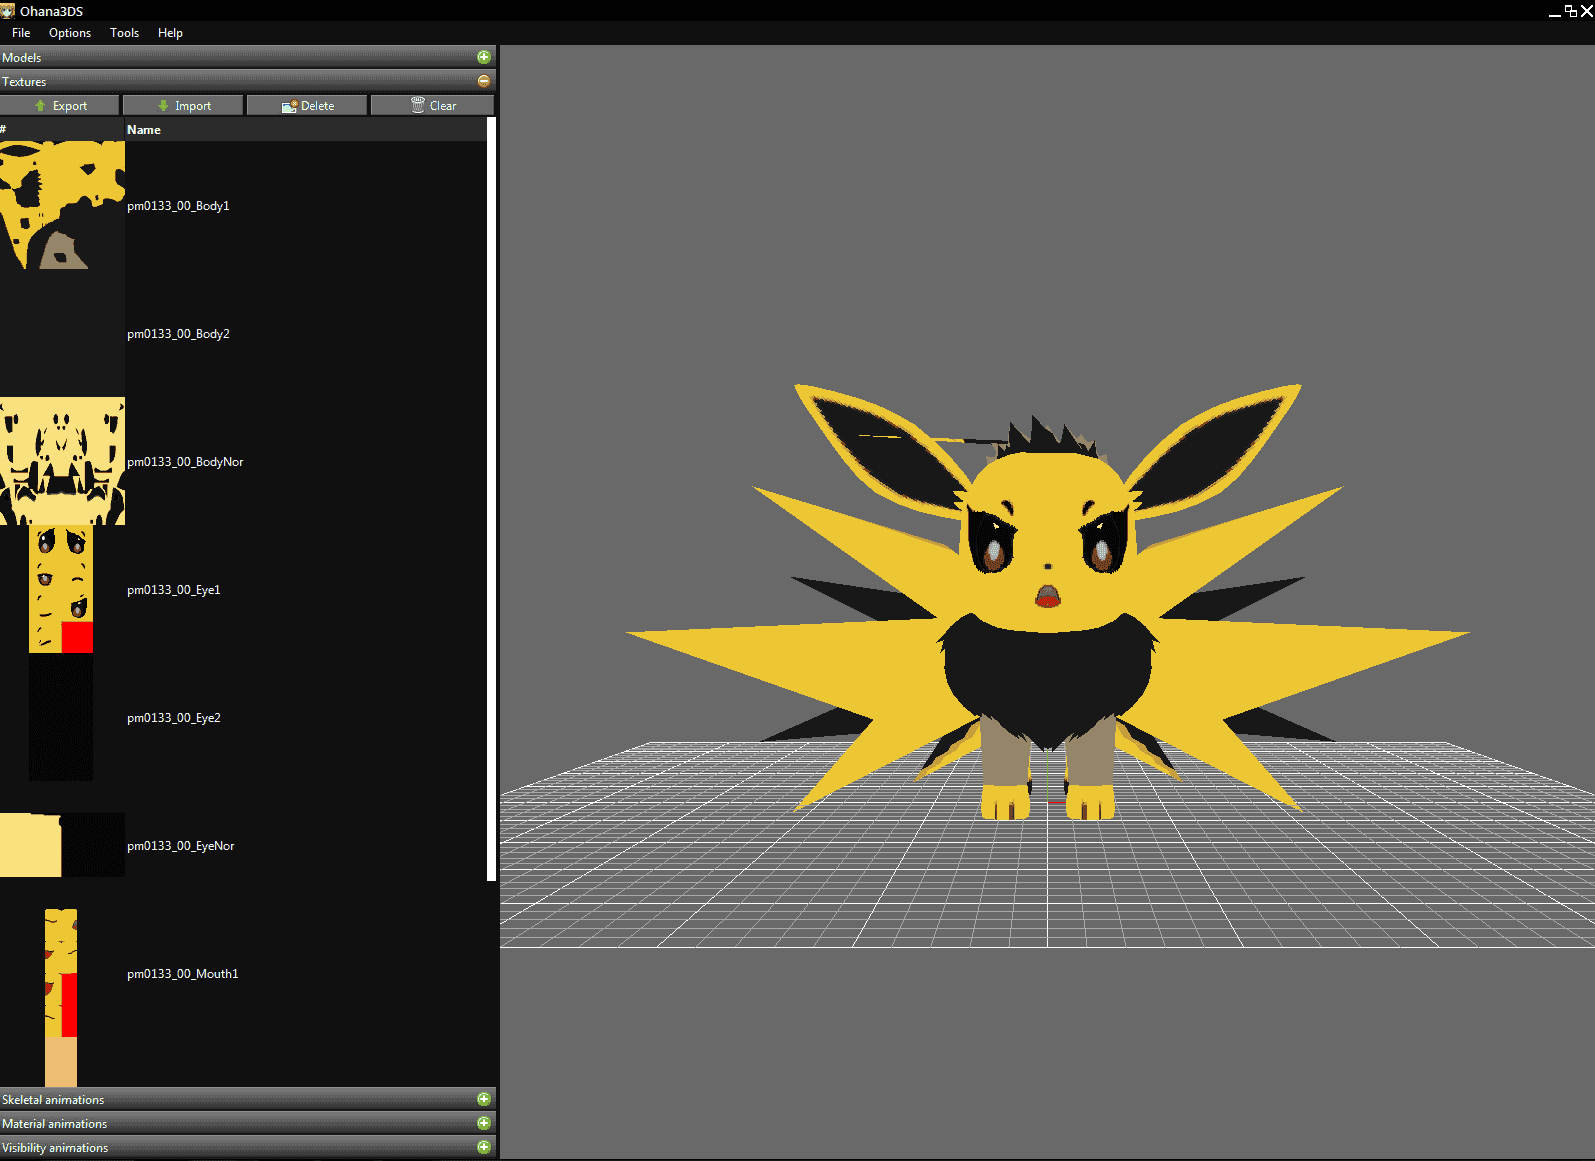Select the pm0133_00_Body2 texture thumbnail
Image resolution: width=1595 pixels, height=1161 pixels.
point(62,333)
